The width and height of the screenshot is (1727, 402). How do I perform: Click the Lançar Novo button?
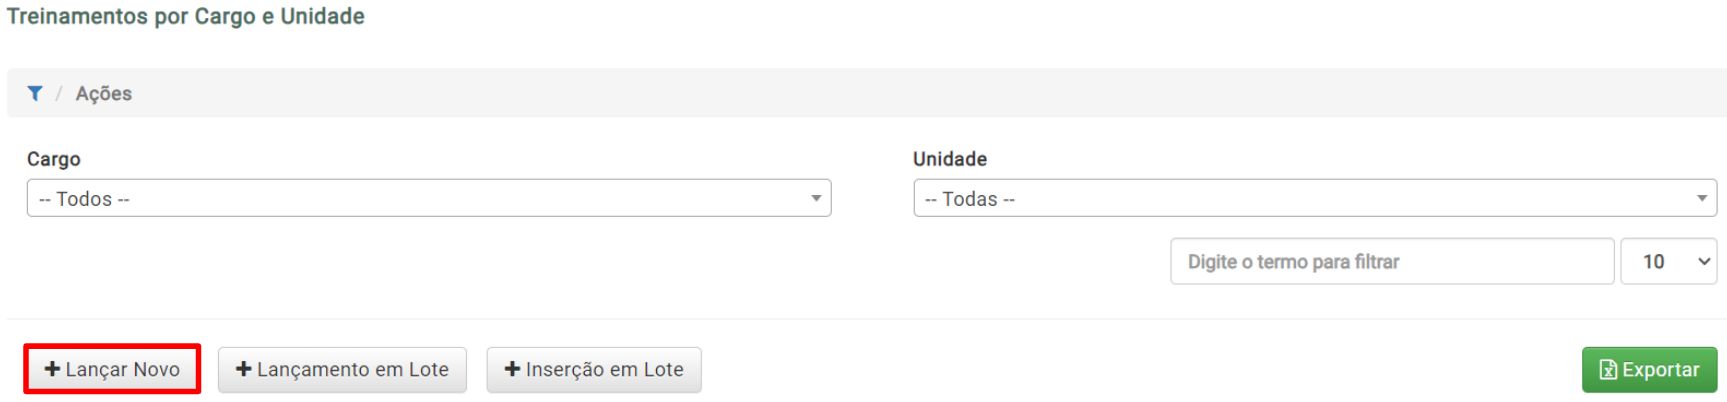[113, 369]
